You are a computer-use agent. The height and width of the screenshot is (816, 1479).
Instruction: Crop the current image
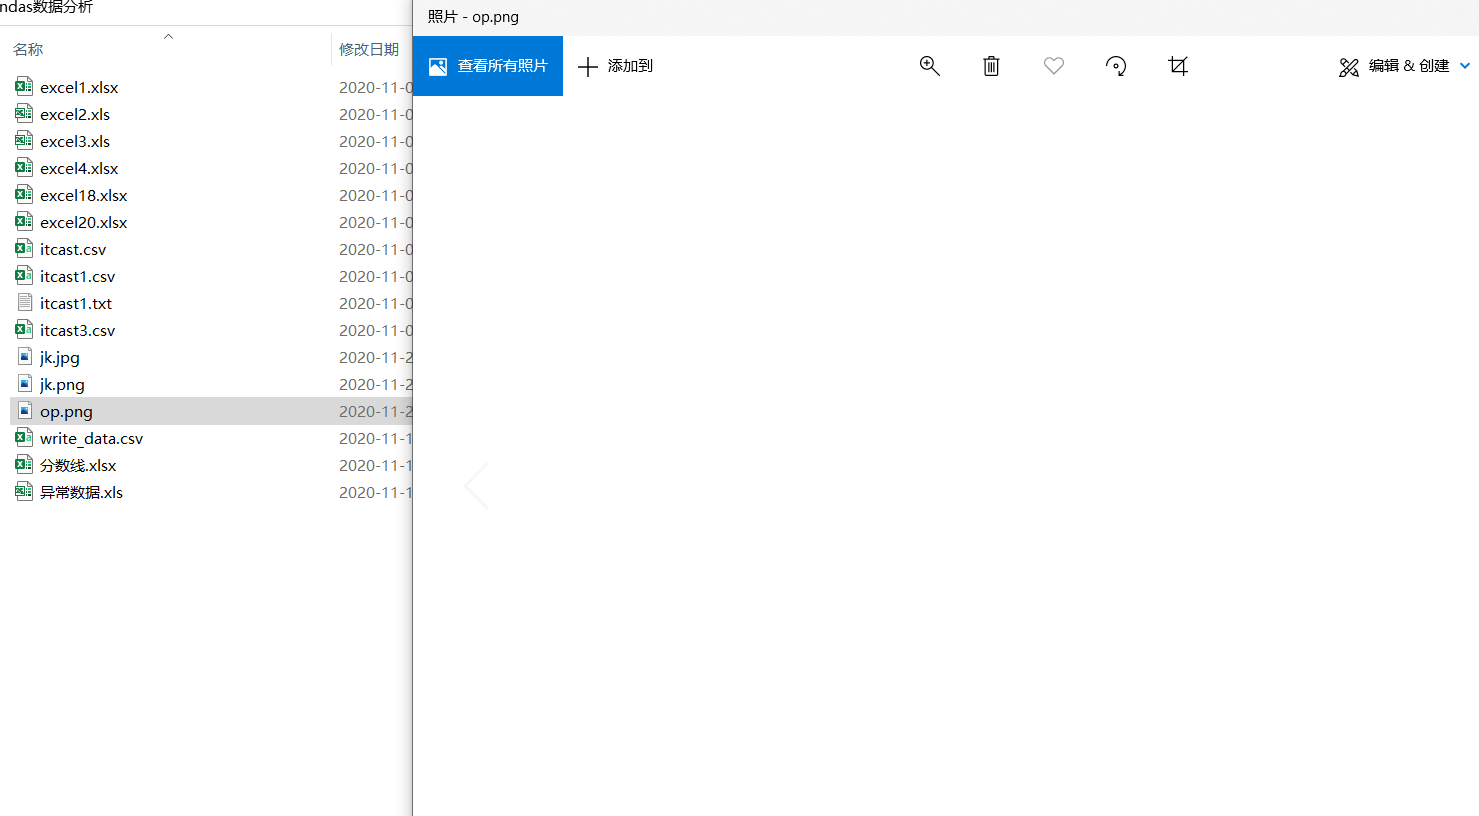[1177, 65]
